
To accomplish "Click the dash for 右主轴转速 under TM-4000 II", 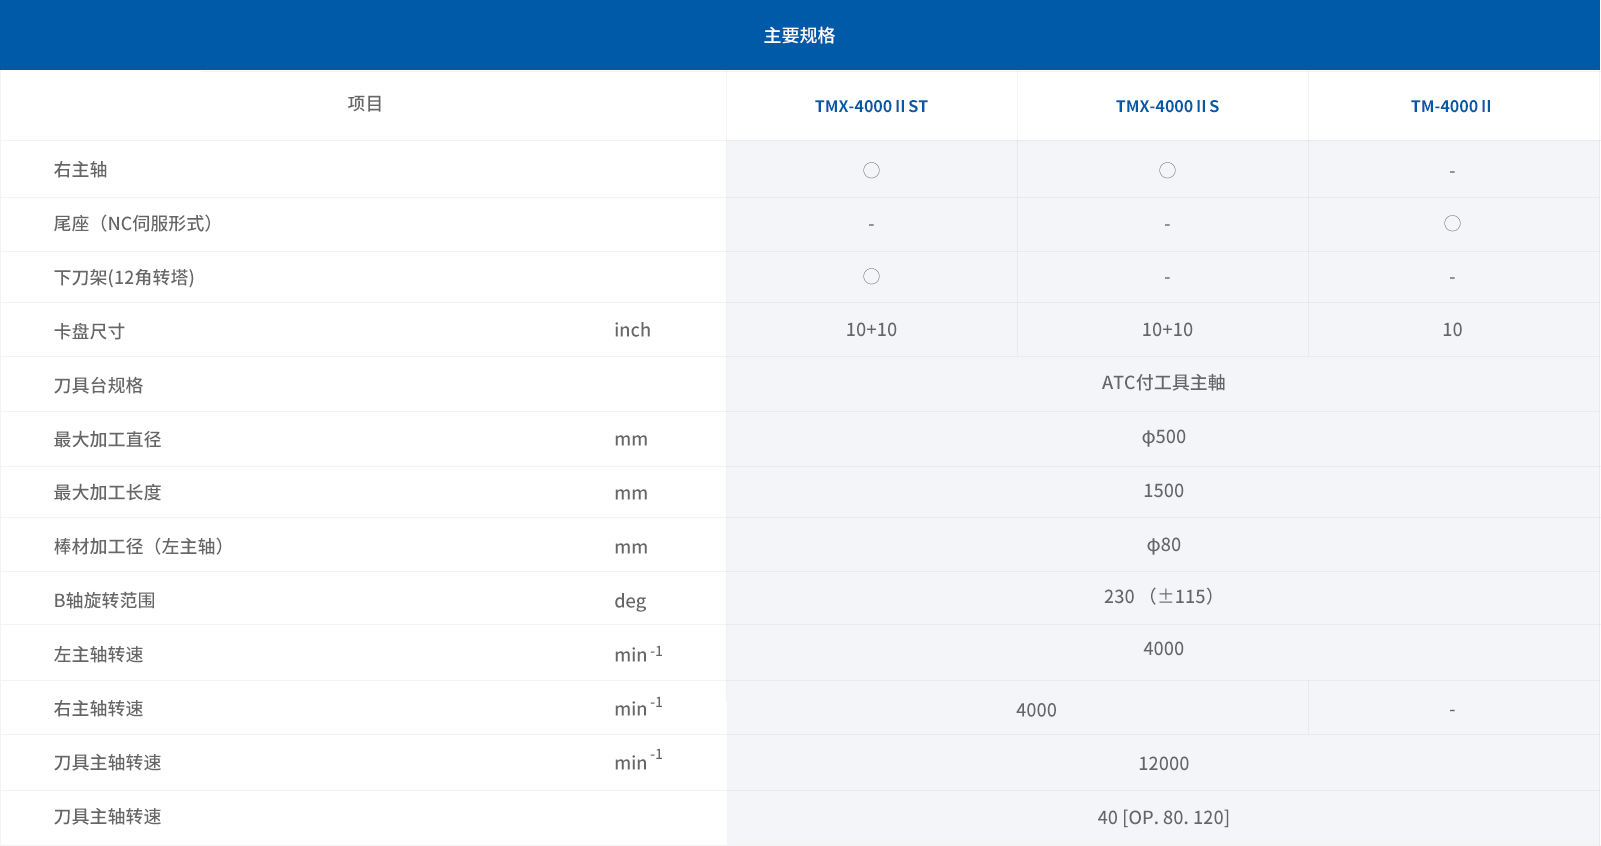I will [x=1452, y=710].
